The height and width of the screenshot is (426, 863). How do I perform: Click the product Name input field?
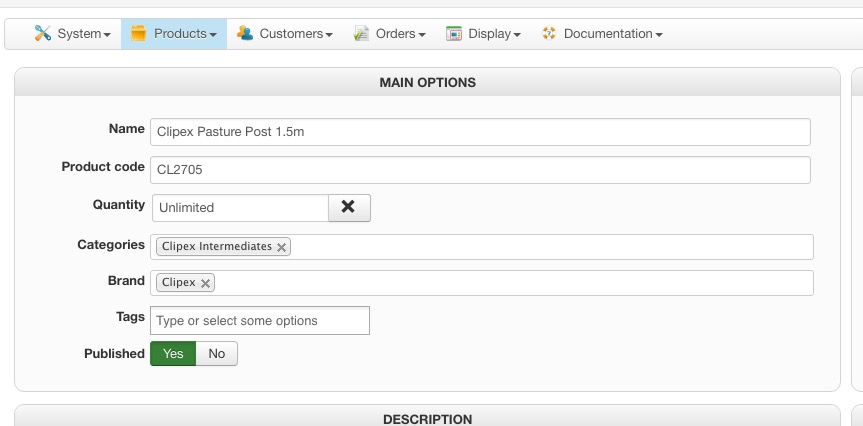point(480,132)
